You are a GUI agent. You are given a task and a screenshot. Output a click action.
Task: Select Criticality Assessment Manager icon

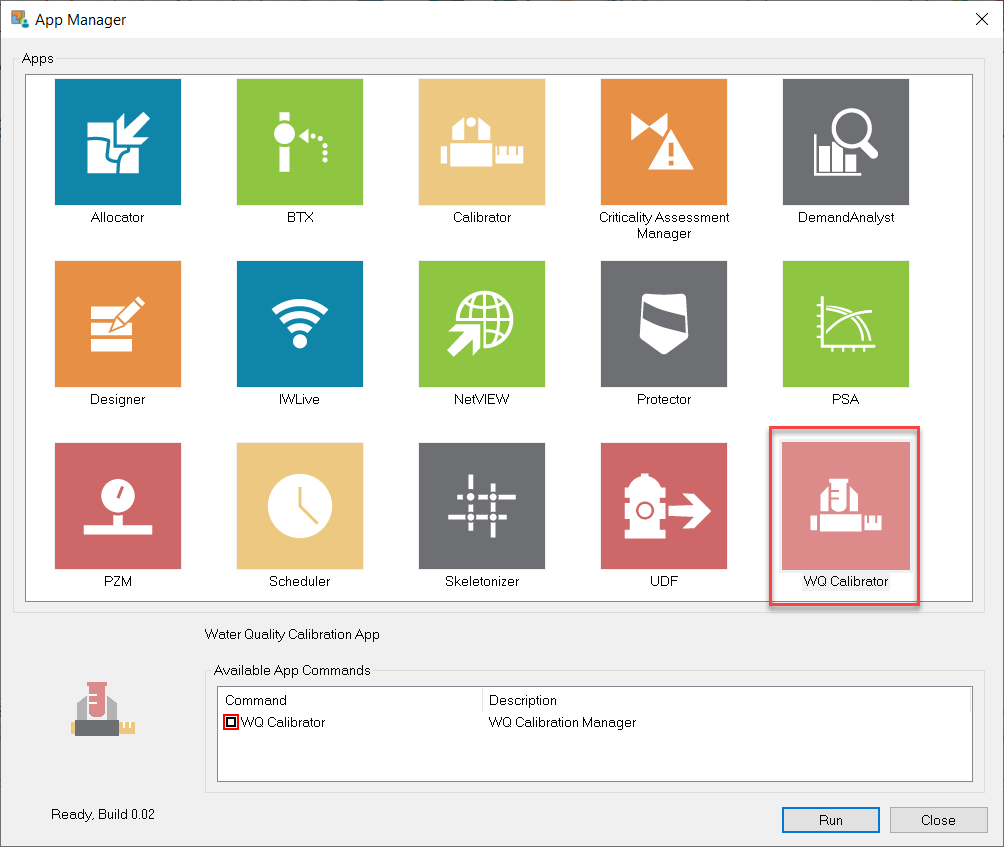tap(663, 142)
